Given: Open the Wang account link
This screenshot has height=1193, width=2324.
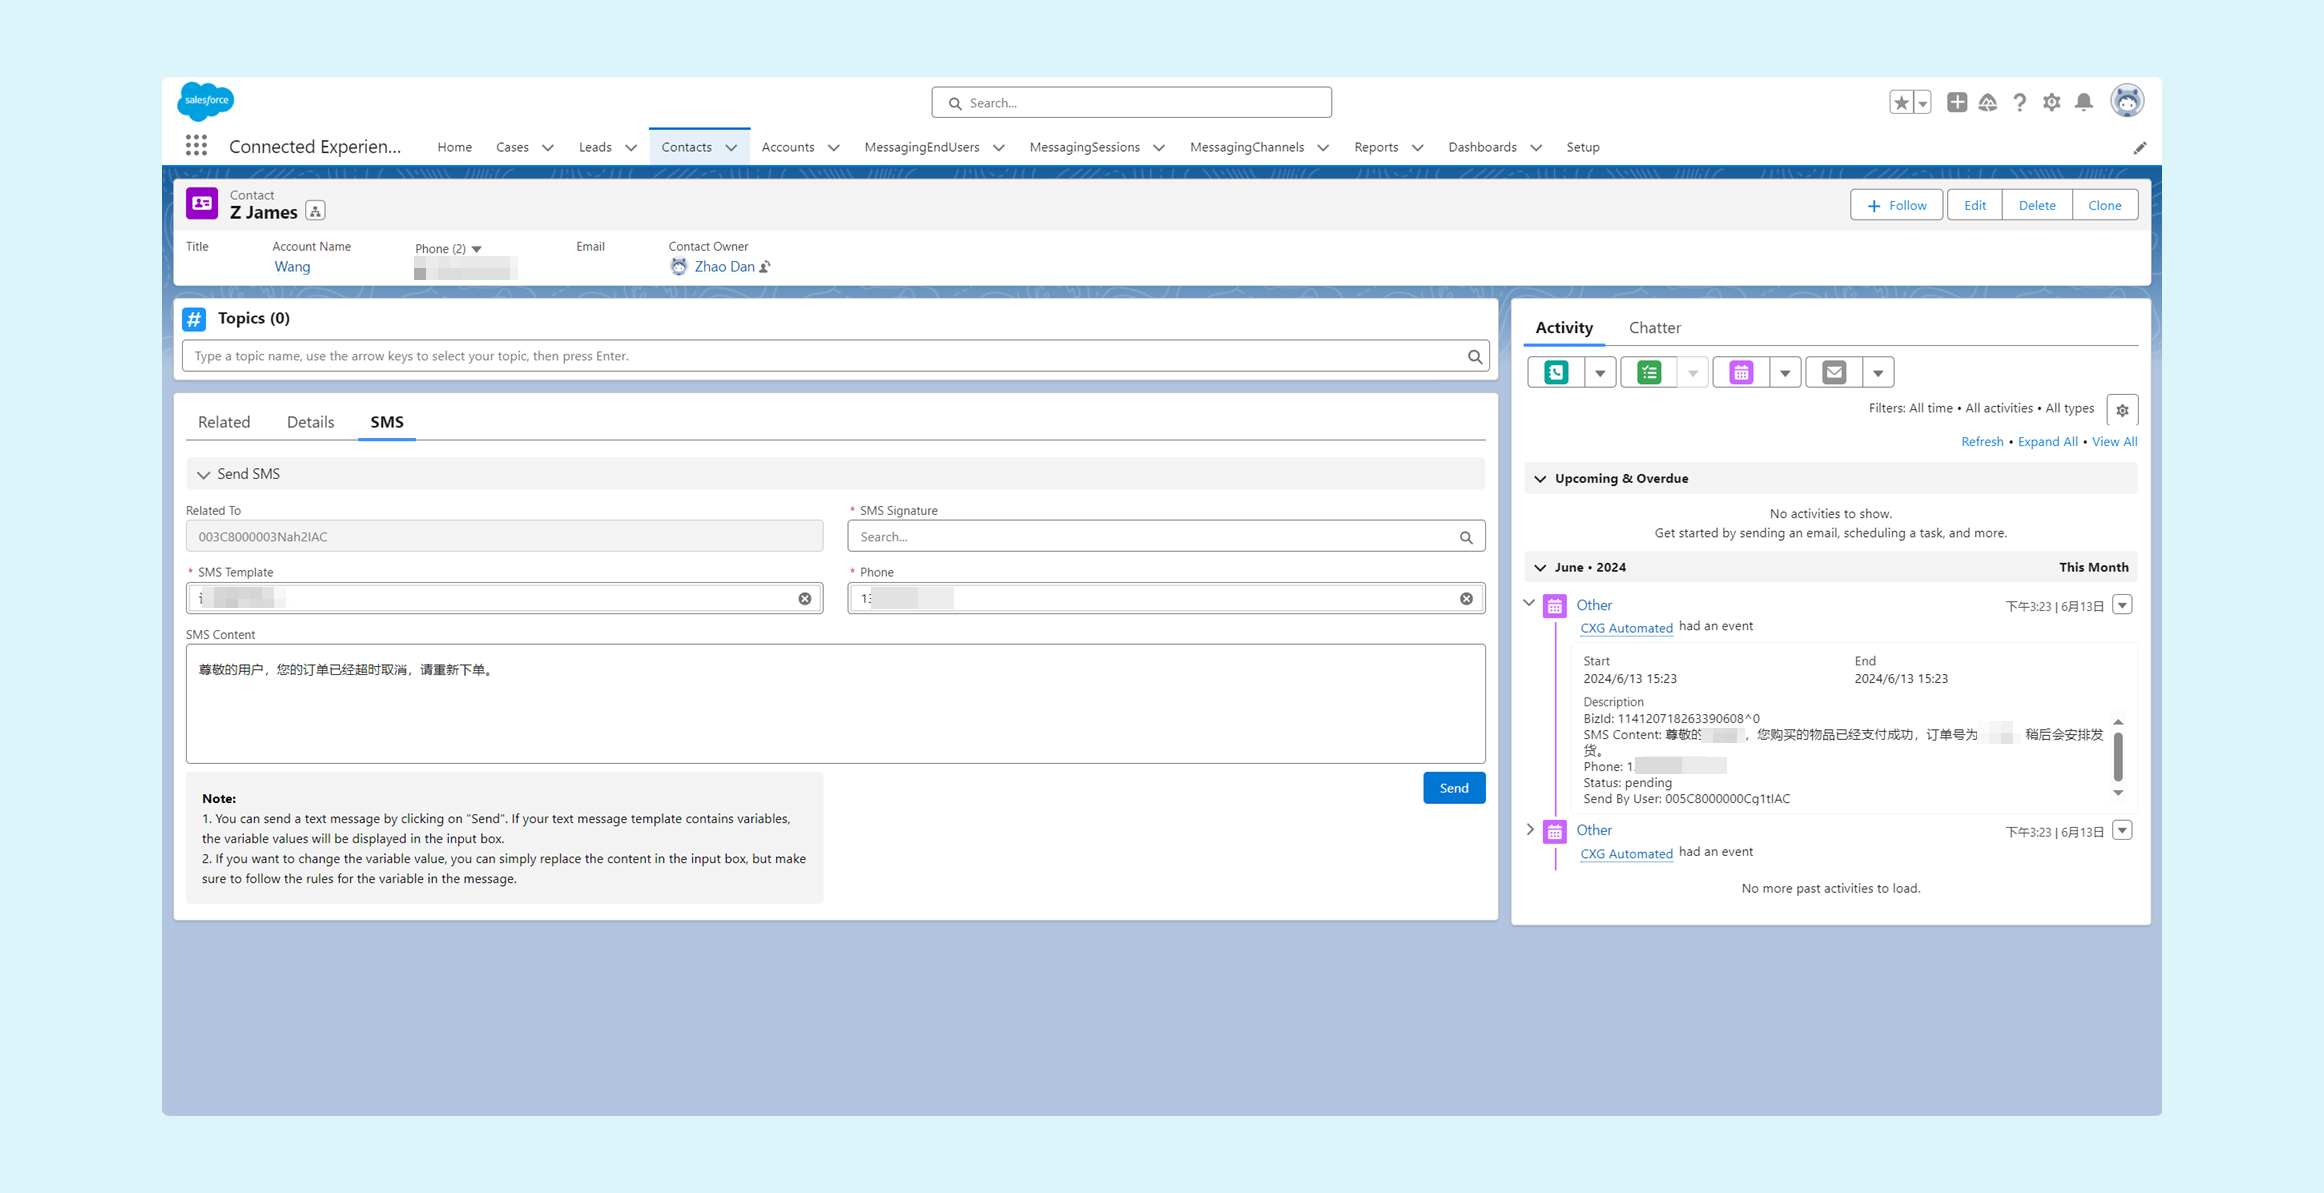Looking at the screenshot, I should [x=292, y=267].
